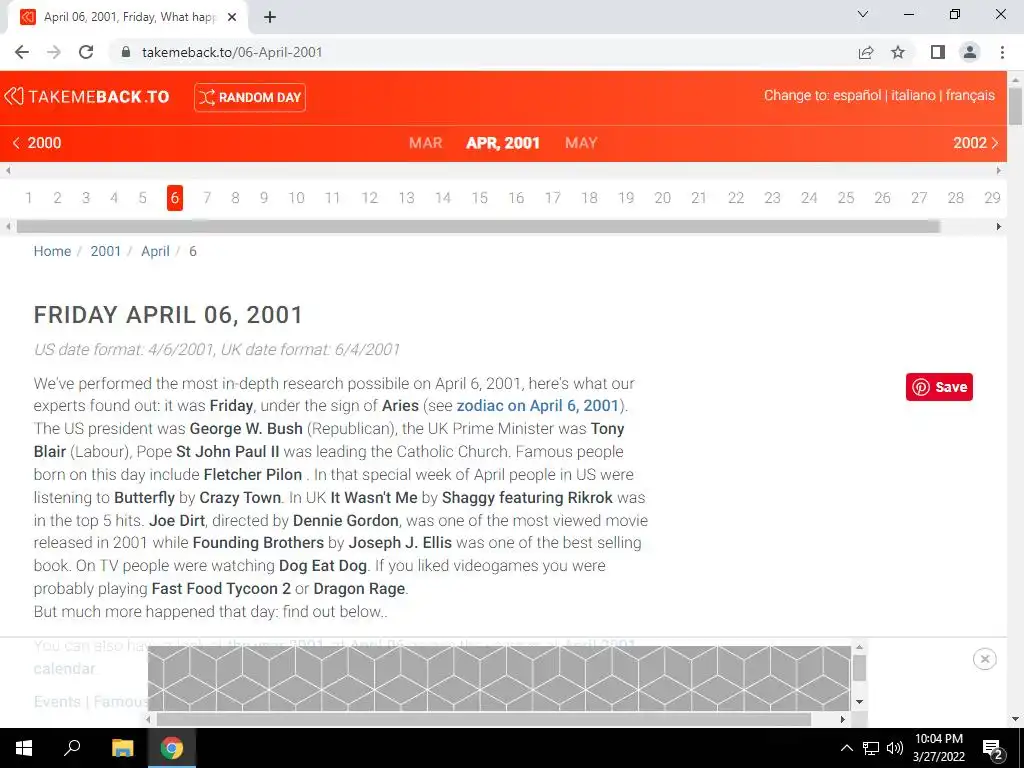1024x768 pixels.
Task: Open the Chrome three-dot menu
Action: pos(1002,52)
